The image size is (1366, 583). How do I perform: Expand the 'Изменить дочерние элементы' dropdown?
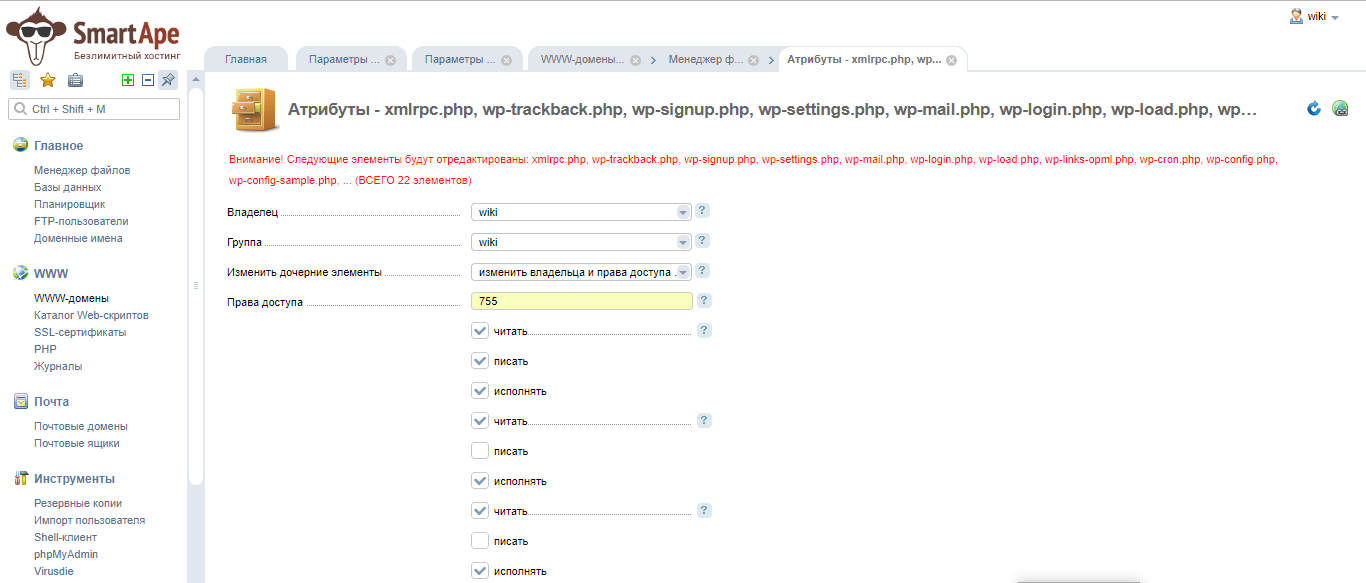pos(581,272)
